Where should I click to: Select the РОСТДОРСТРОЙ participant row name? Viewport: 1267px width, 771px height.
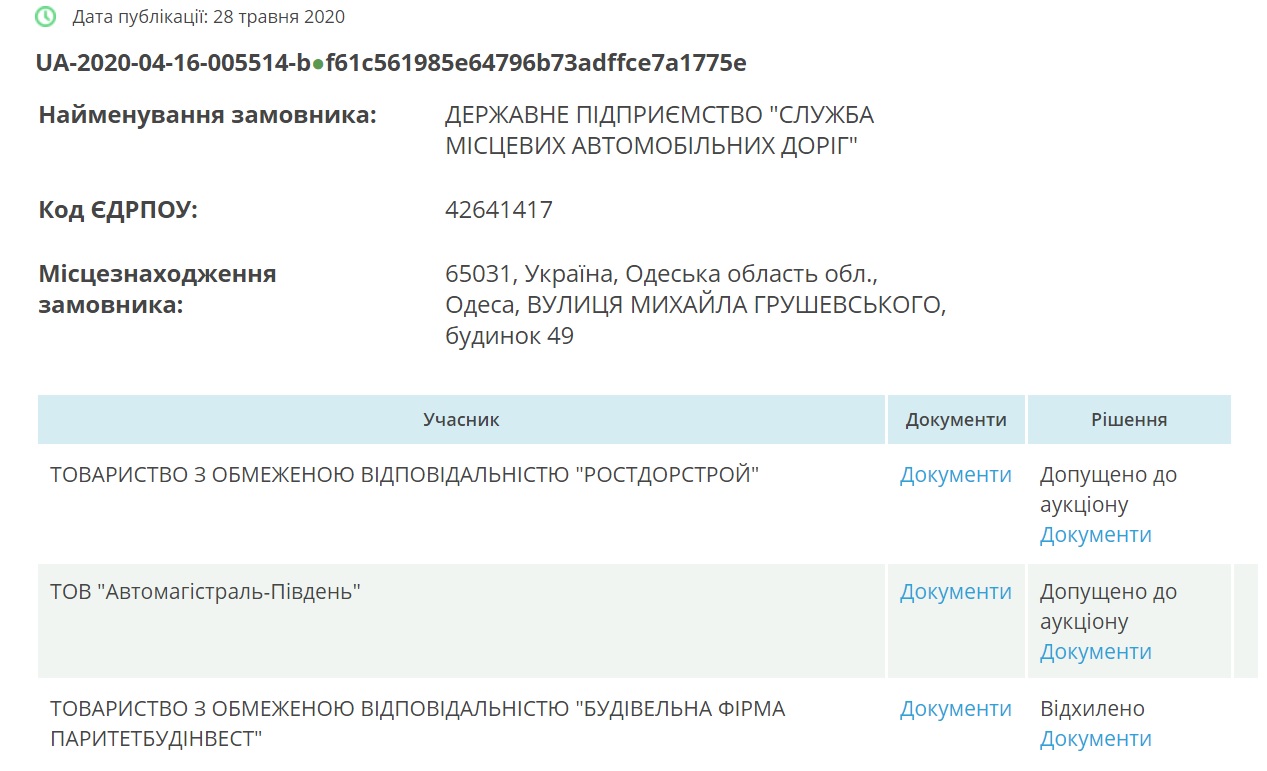405,475
